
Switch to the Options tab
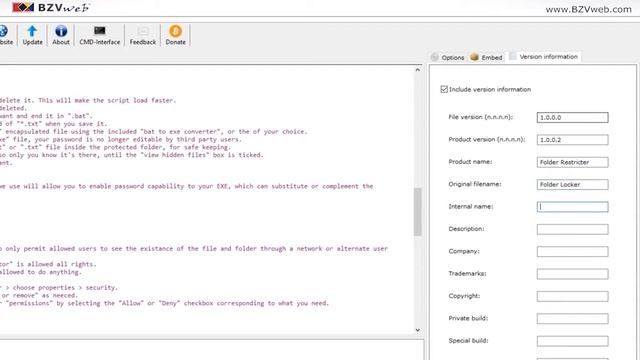coord(448,57)
